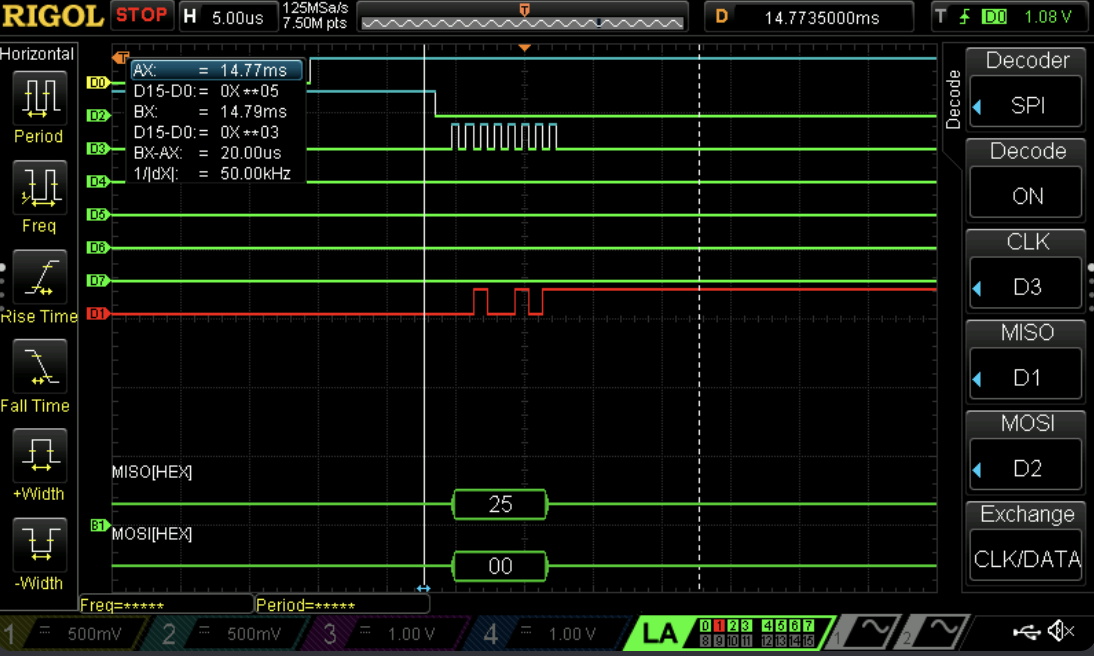Click the D7 channel label

98,281
